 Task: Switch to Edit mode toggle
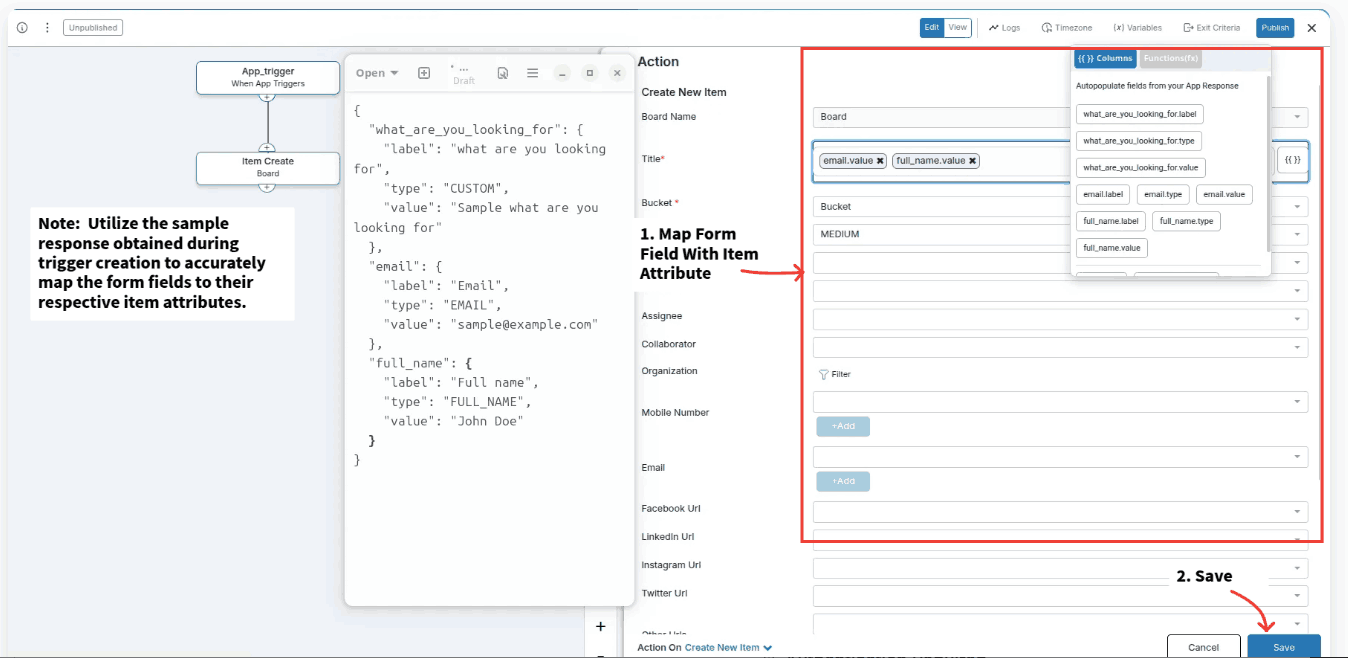[932, 28]
